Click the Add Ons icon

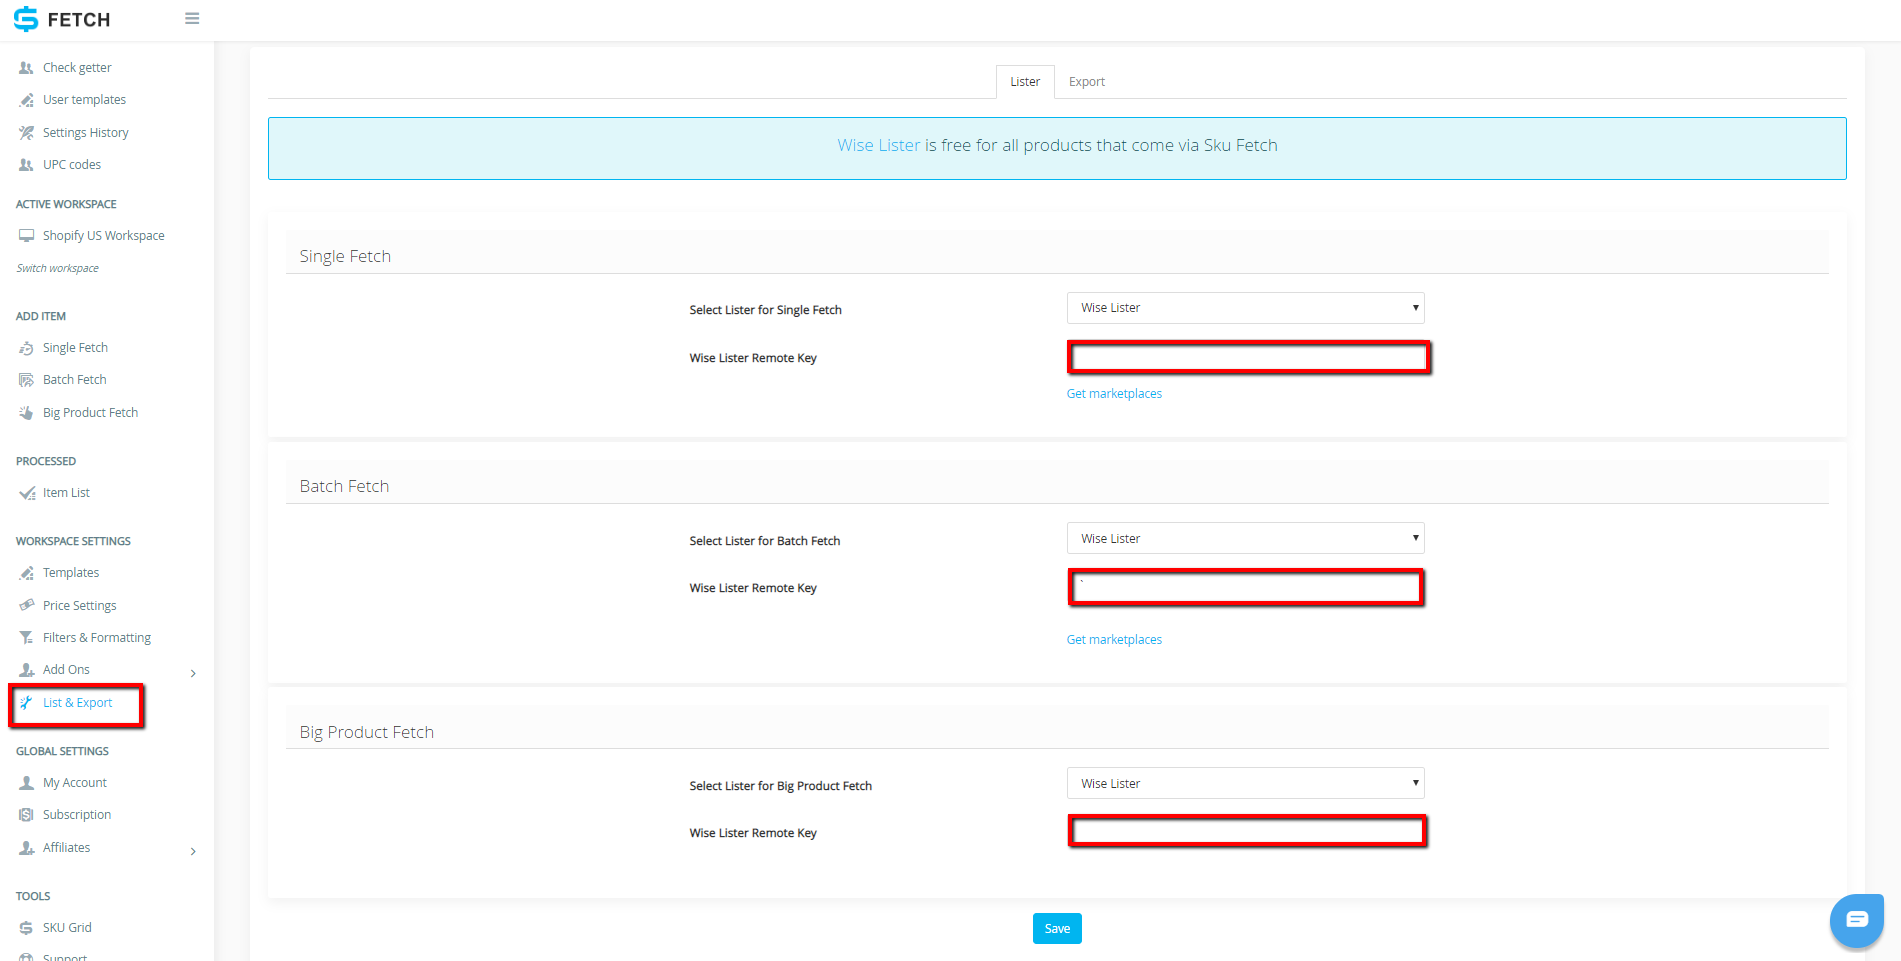coord(27,670)
